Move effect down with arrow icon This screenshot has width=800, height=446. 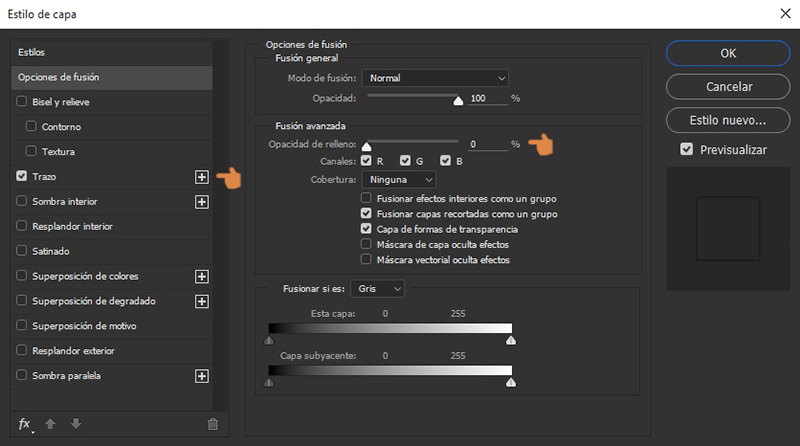coord(76,424)
